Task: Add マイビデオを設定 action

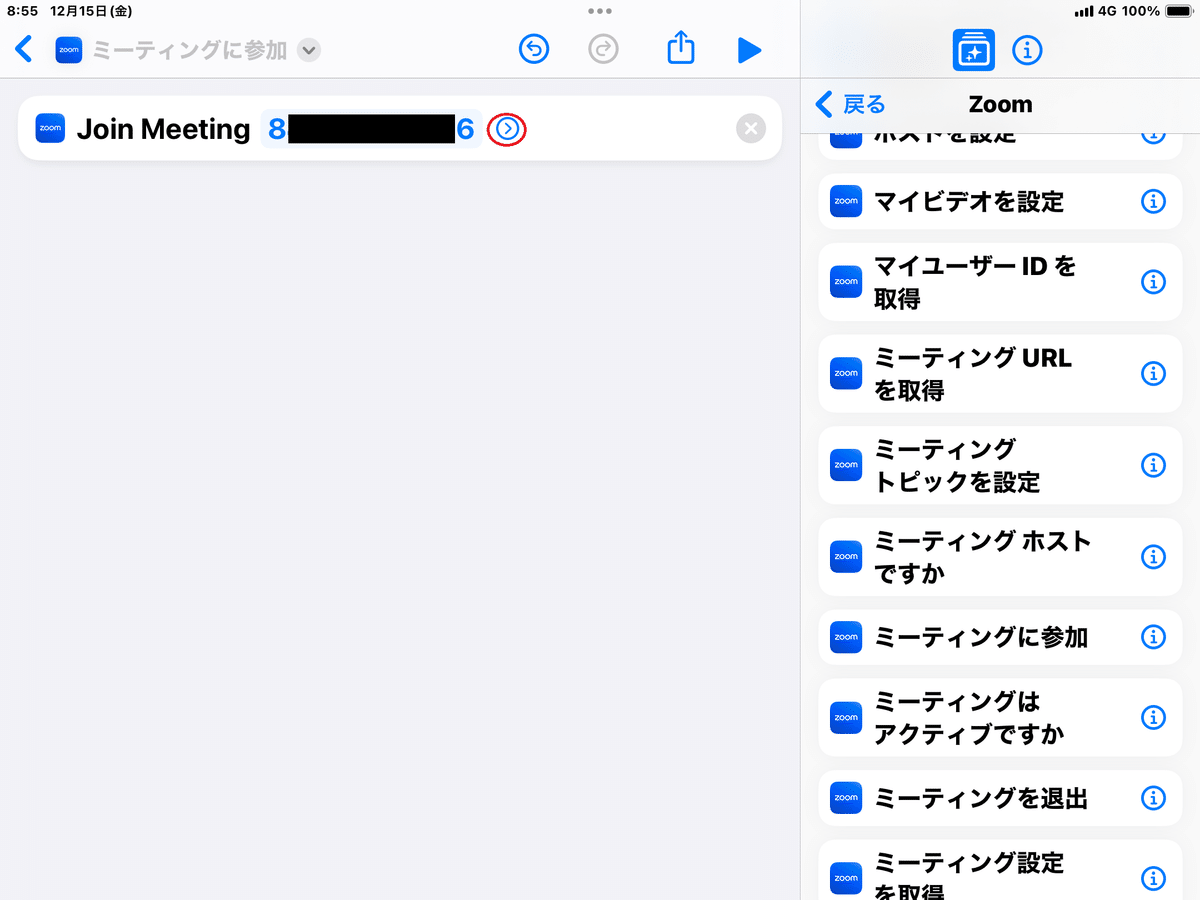Action: tap(1000, 201)
